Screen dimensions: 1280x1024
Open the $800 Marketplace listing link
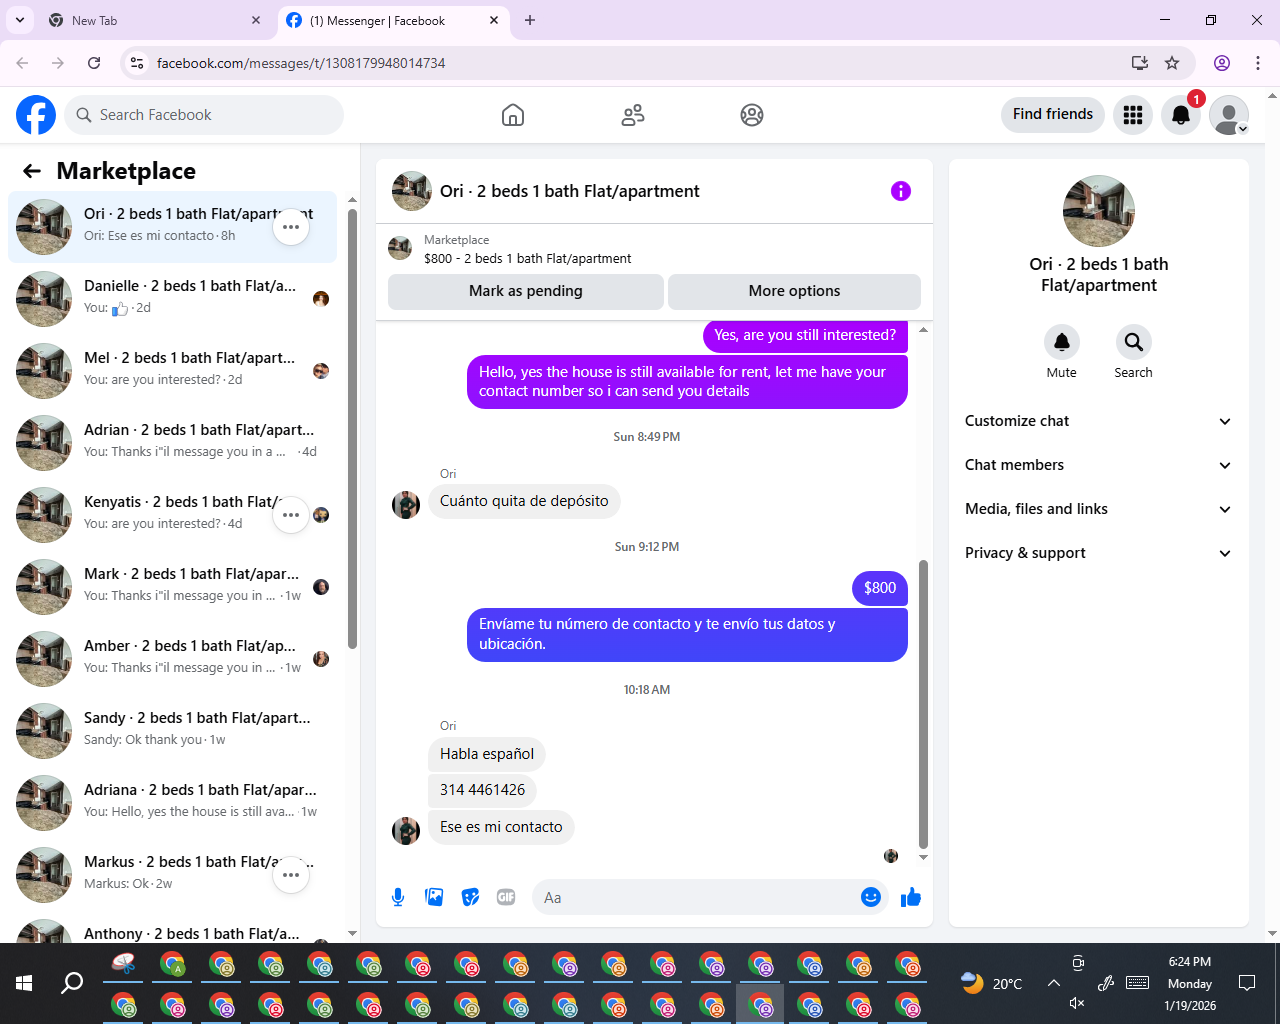tap(527, 259)
